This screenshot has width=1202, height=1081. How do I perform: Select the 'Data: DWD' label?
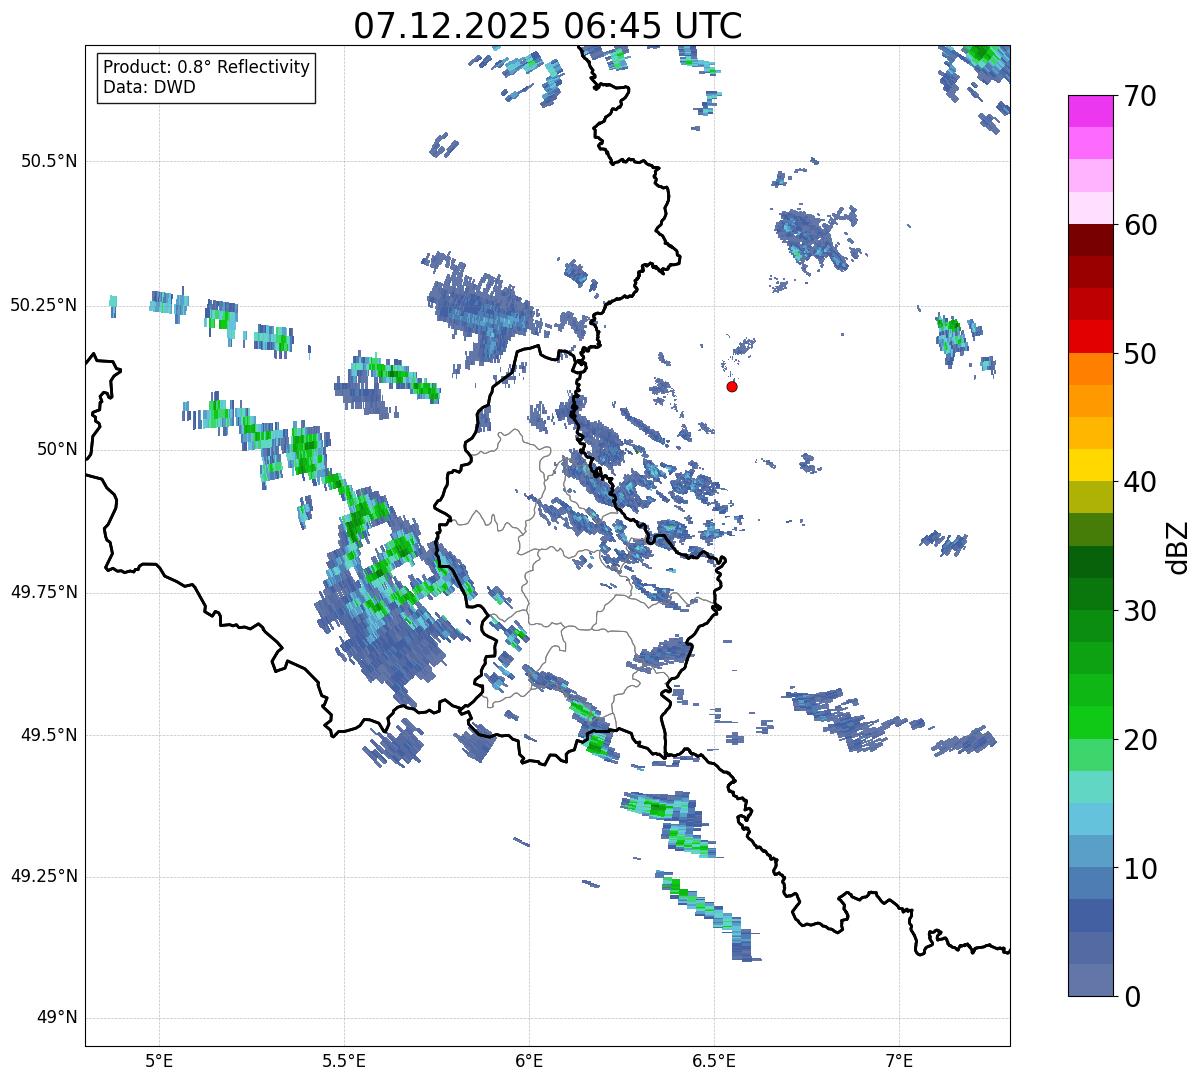point(149,87)
